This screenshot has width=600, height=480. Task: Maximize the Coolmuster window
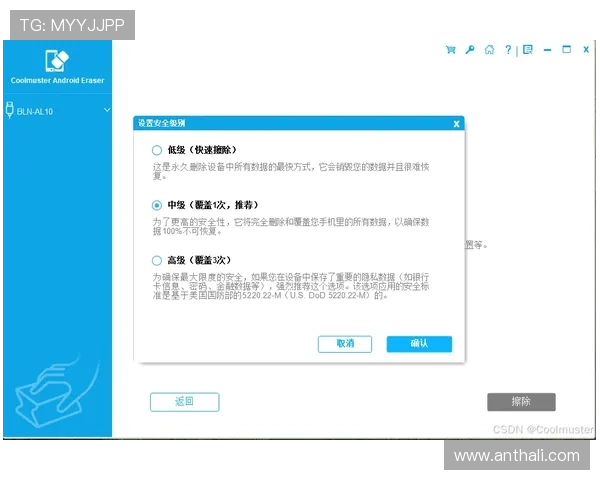click(566, 49)
